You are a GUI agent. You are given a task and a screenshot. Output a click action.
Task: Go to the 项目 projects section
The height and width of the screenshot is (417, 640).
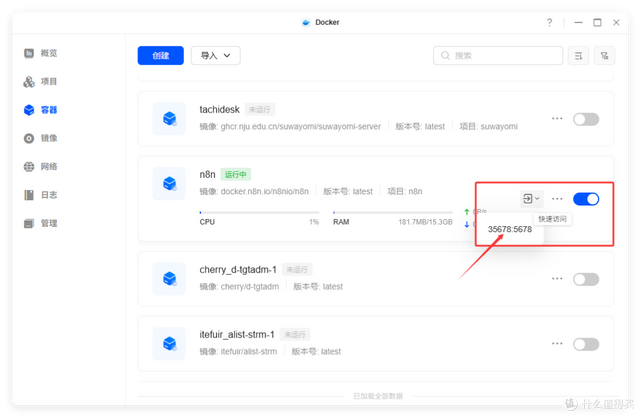40,82
